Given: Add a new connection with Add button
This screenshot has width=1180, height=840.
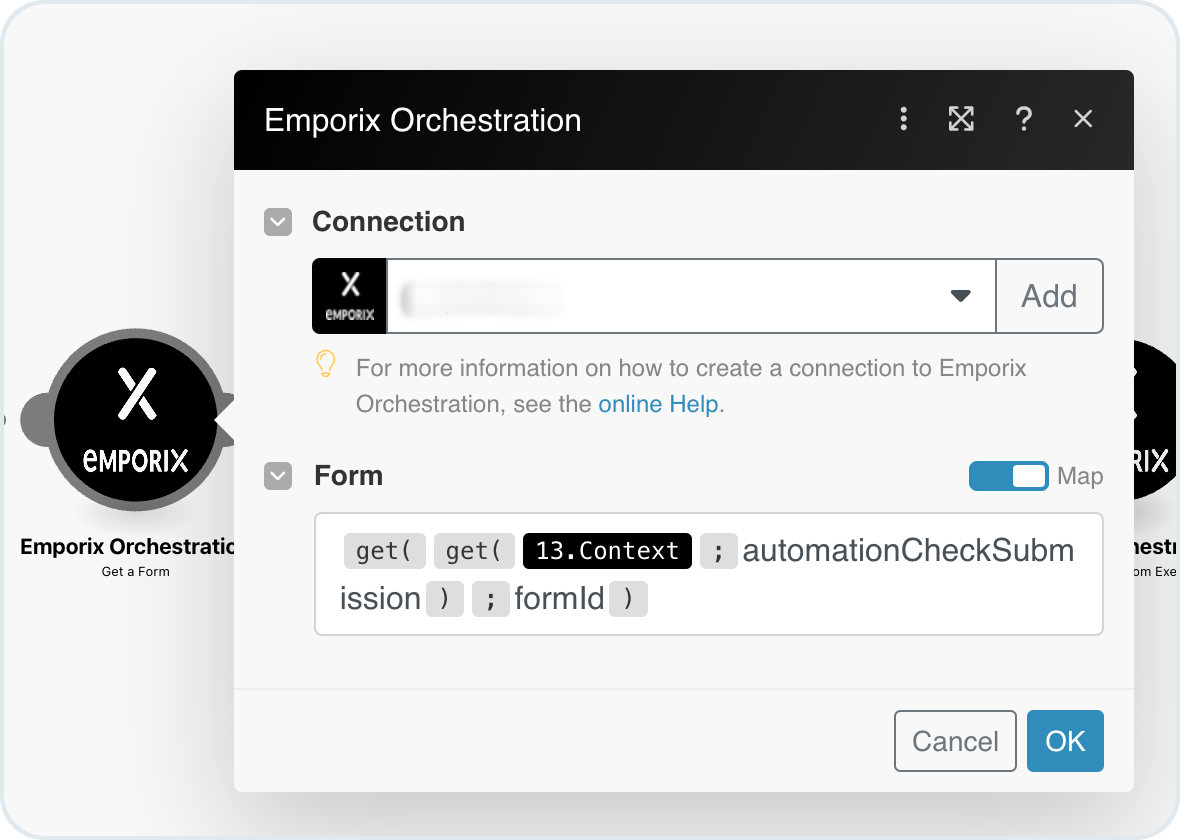Looking at the screenshot, I should (1049, 296).
